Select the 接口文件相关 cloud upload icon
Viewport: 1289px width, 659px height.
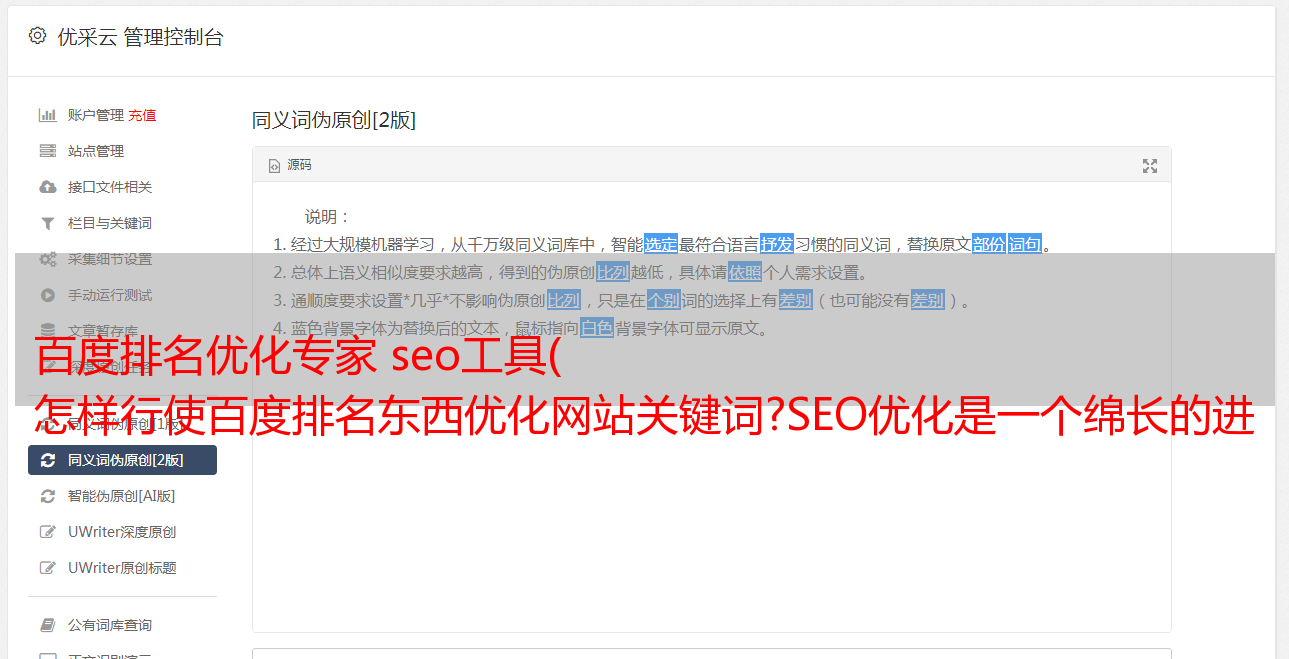(x=47, y=187)
